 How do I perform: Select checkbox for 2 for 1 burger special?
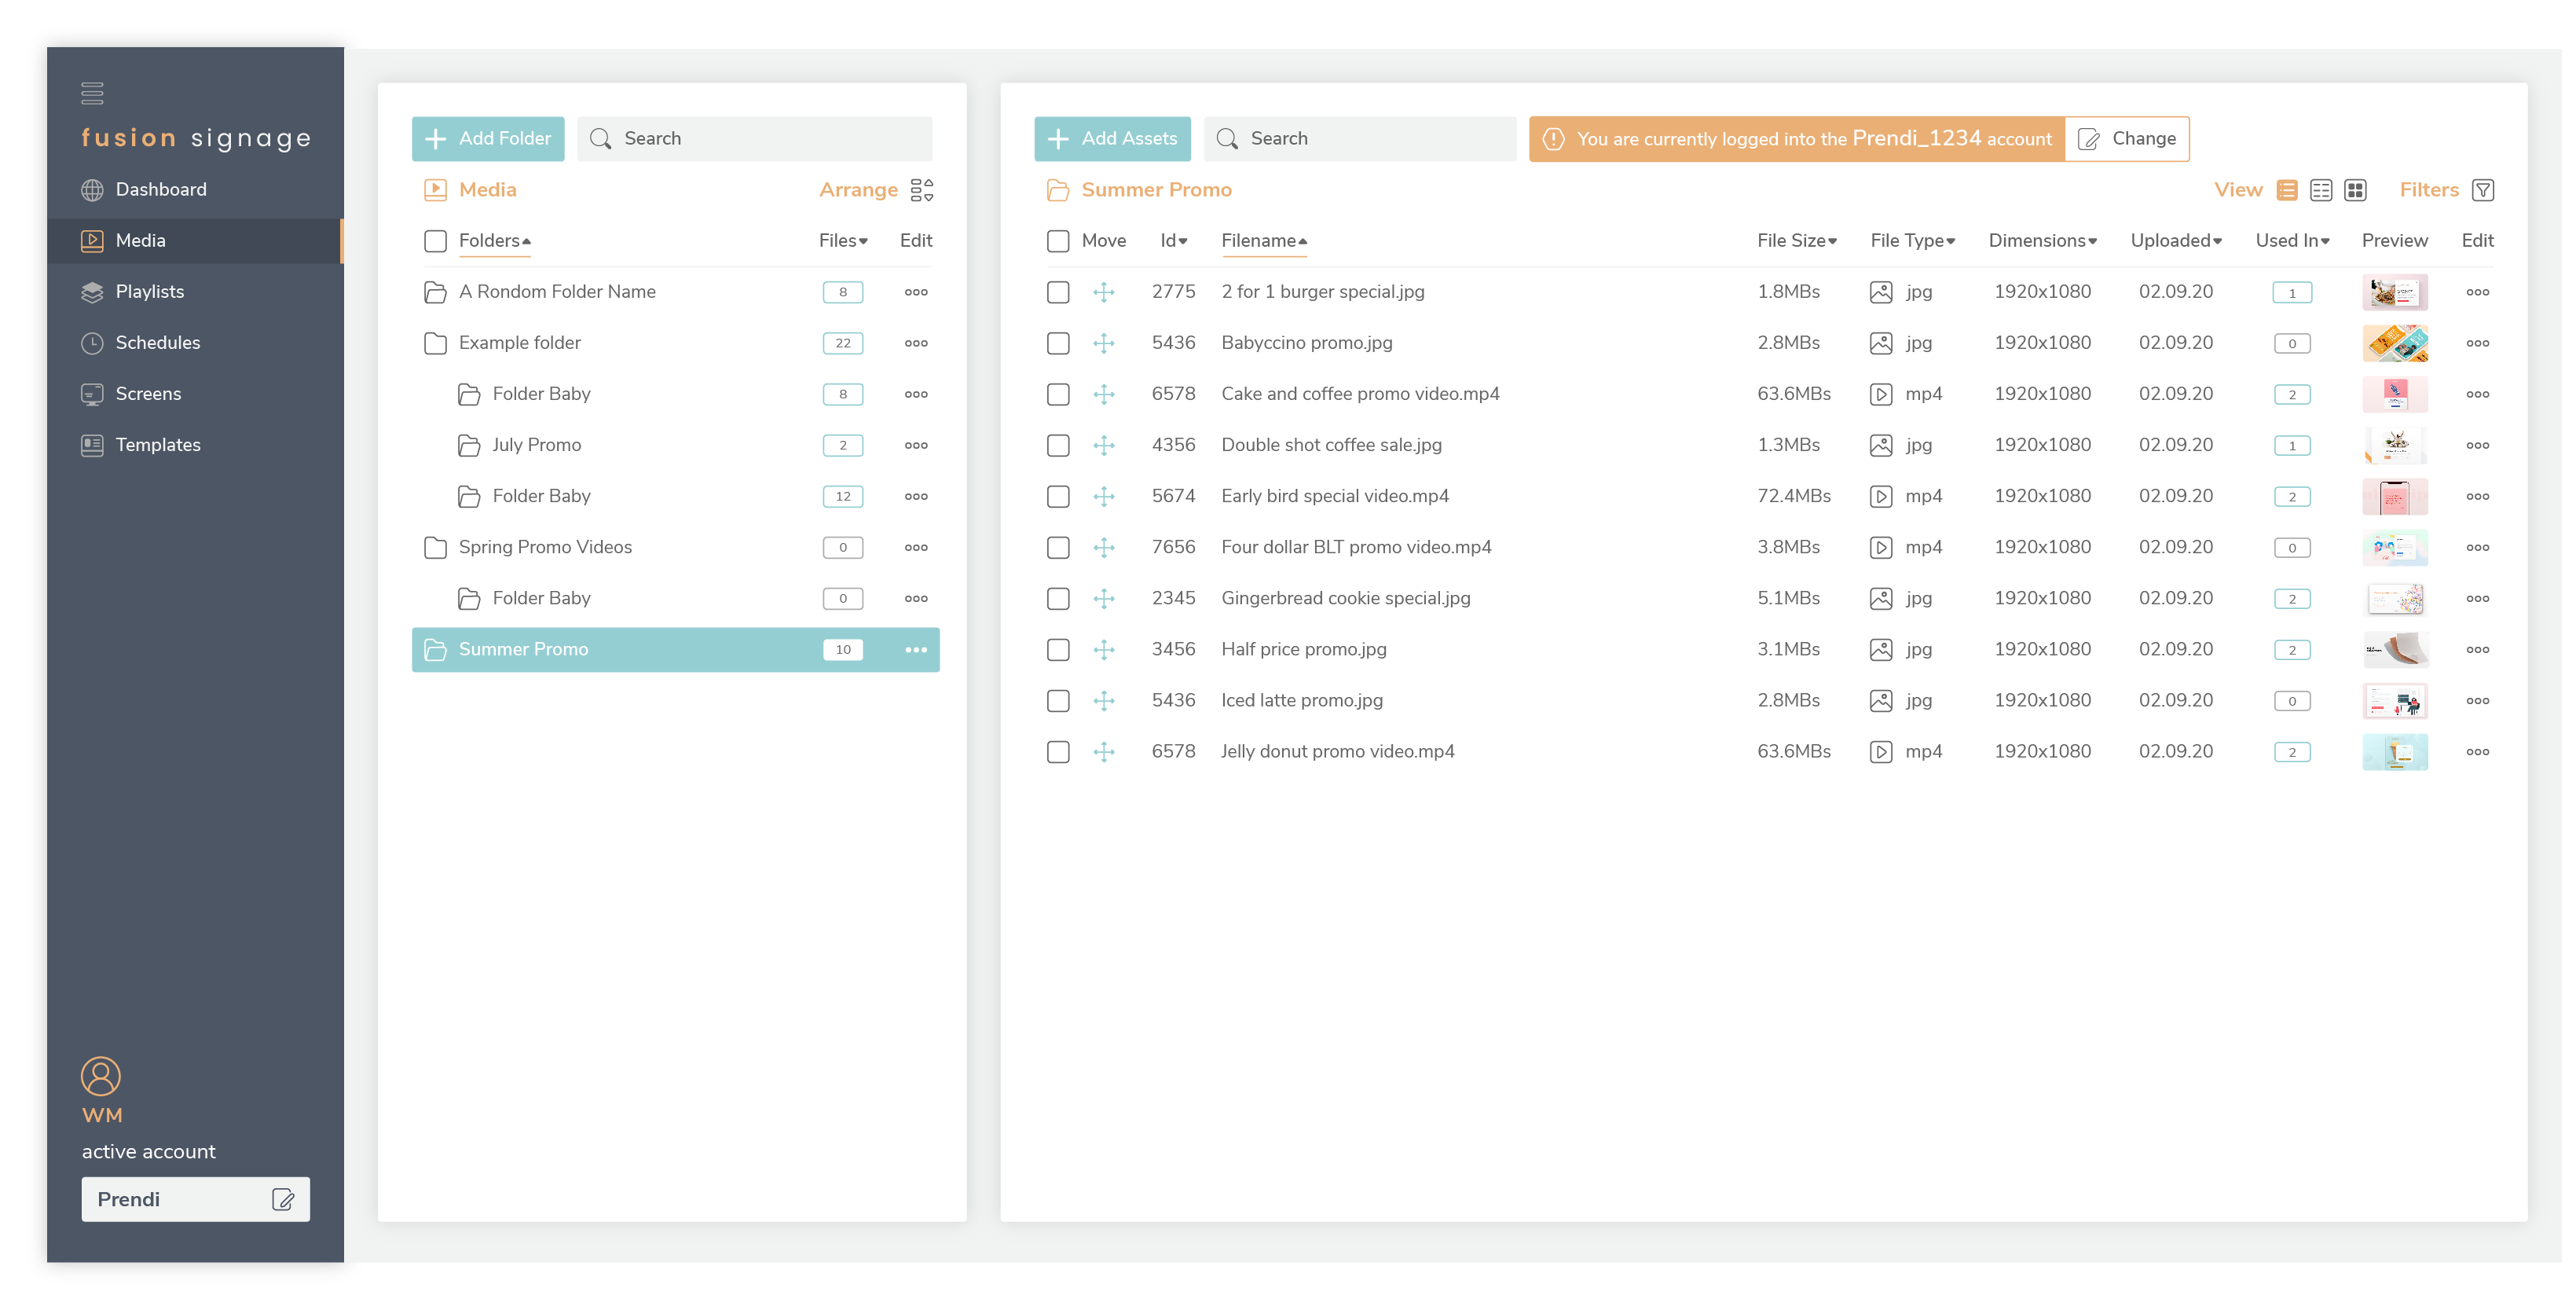click(1058, 292)
